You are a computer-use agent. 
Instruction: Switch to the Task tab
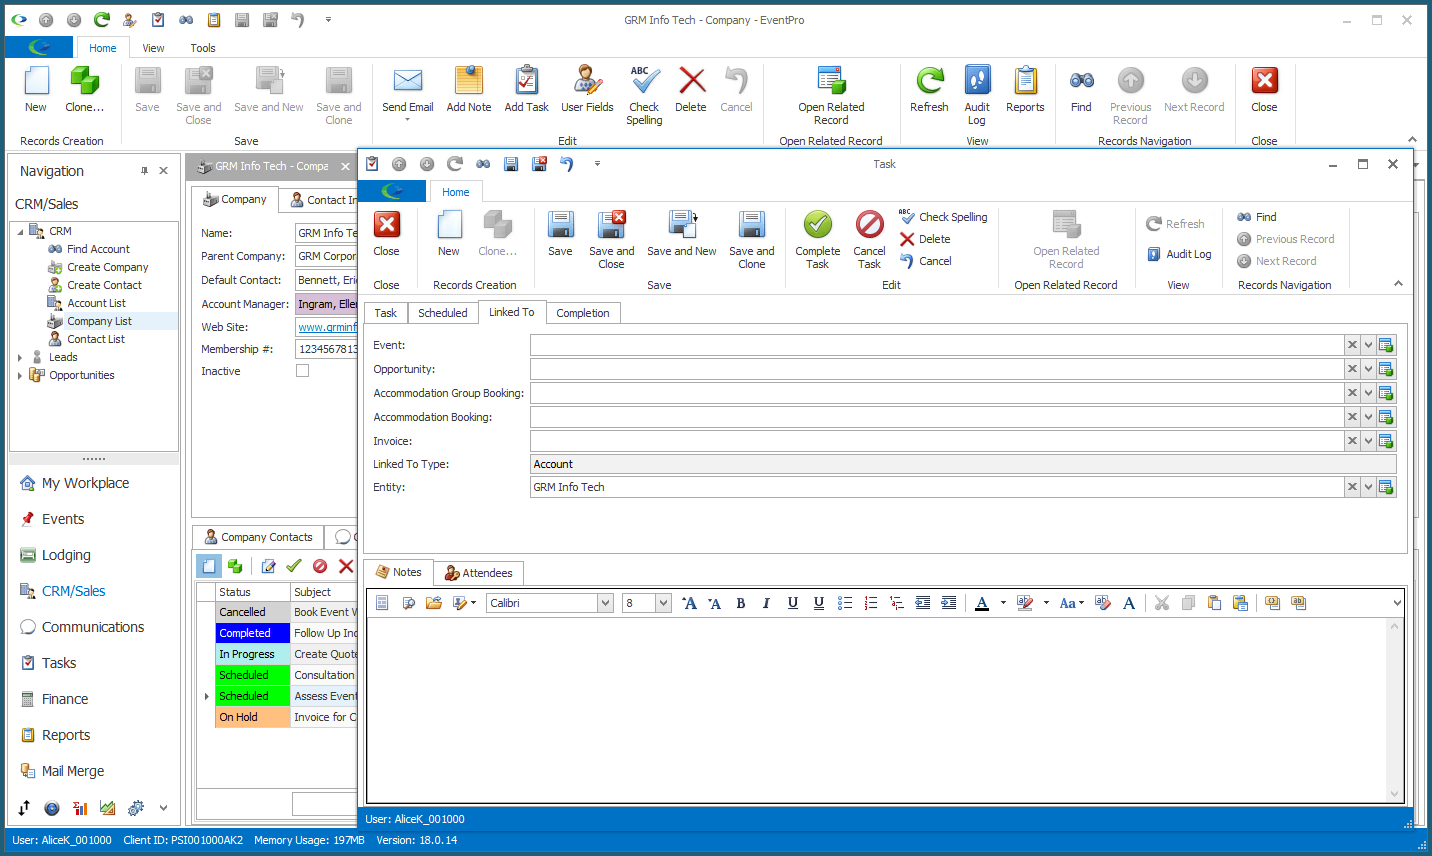pos(386,313)
